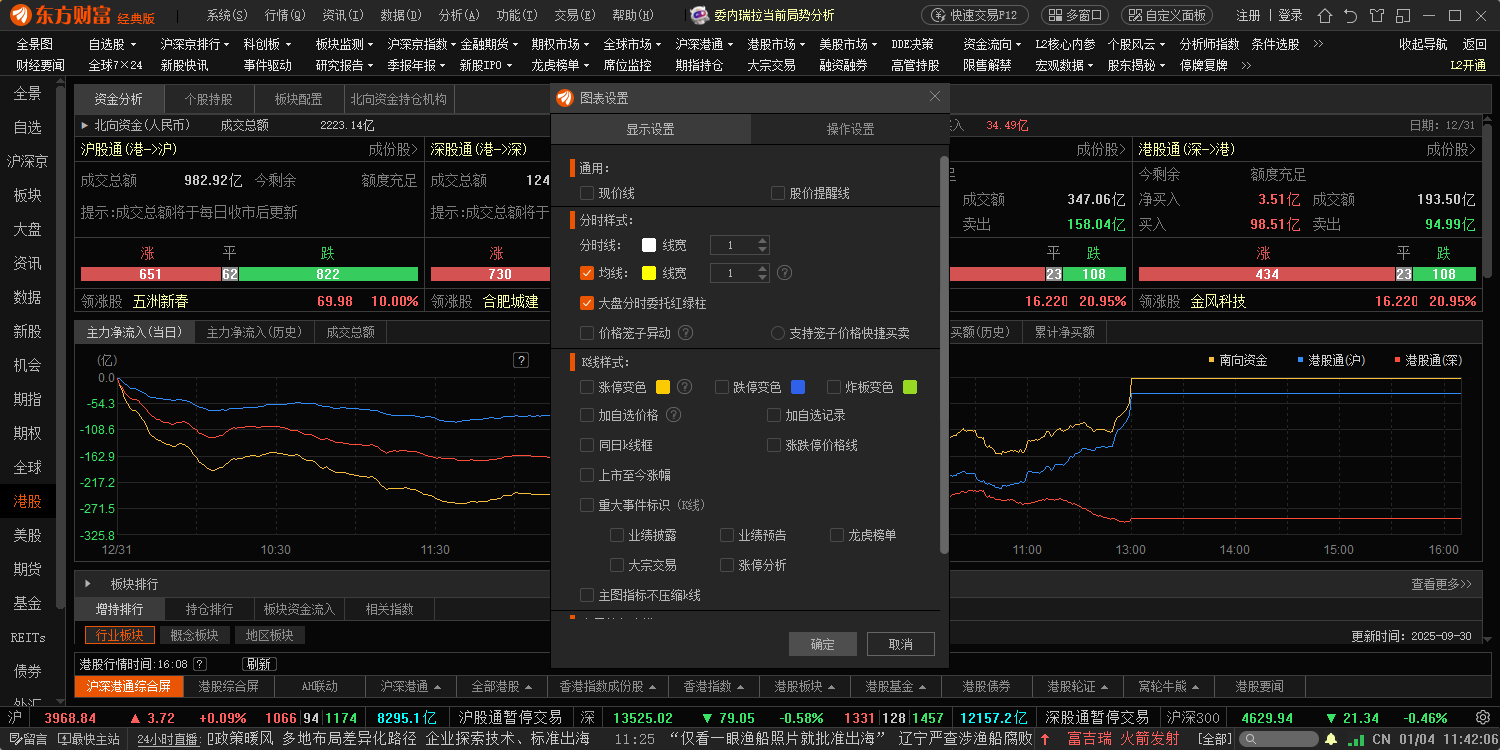Switch to 主力净流入(历史) tab

coord(254,332)
